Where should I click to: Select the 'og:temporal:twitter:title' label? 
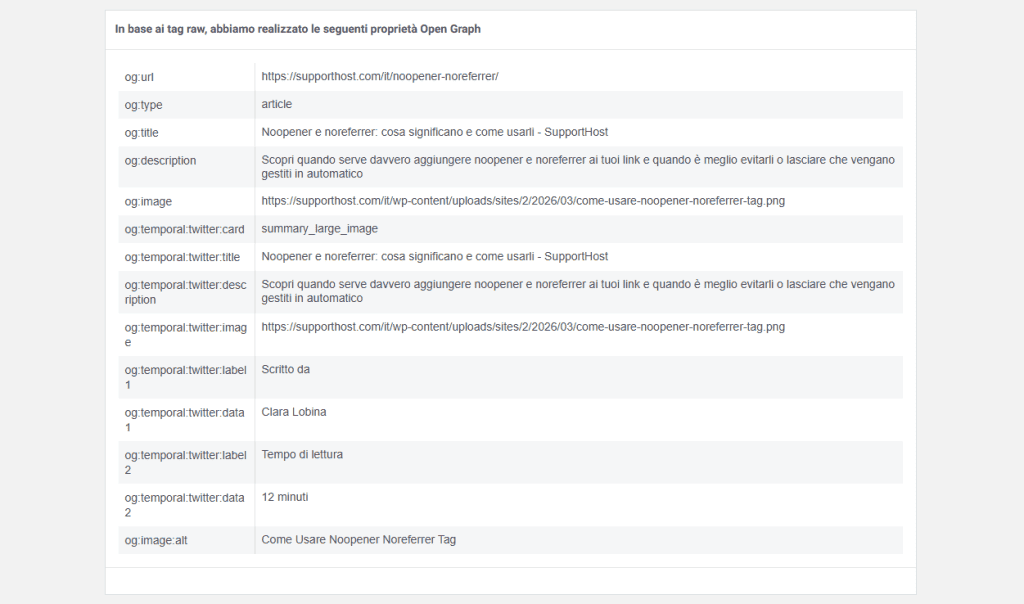click(x=182, y=257)
